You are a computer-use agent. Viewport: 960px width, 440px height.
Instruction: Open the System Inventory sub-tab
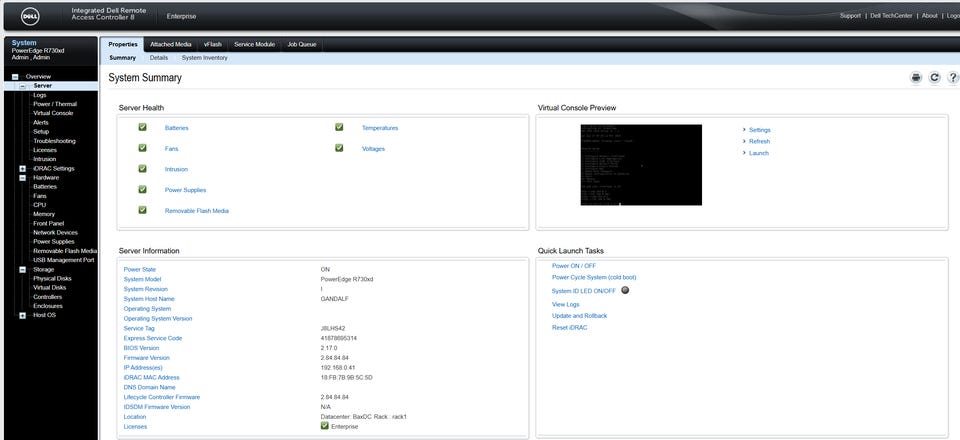click(204, 58)
